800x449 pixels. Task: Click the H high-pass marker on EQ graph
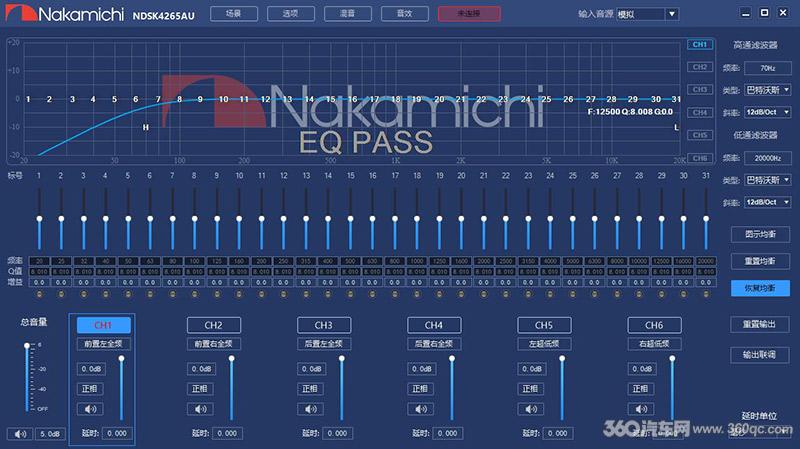pos(146,127)
